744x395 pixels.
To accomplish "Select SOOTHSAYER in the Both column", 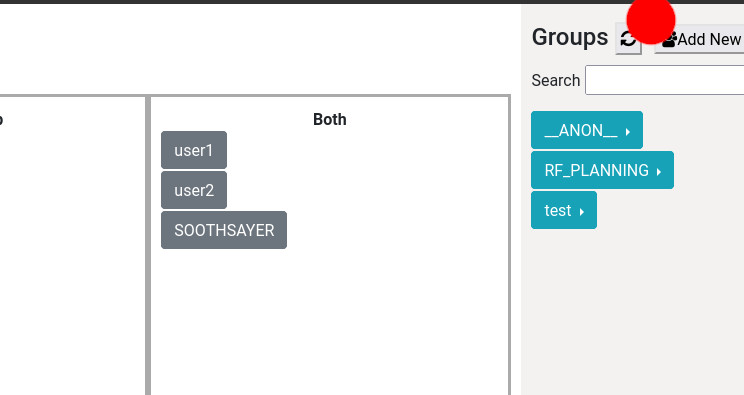I will click(x=224, y=230).
